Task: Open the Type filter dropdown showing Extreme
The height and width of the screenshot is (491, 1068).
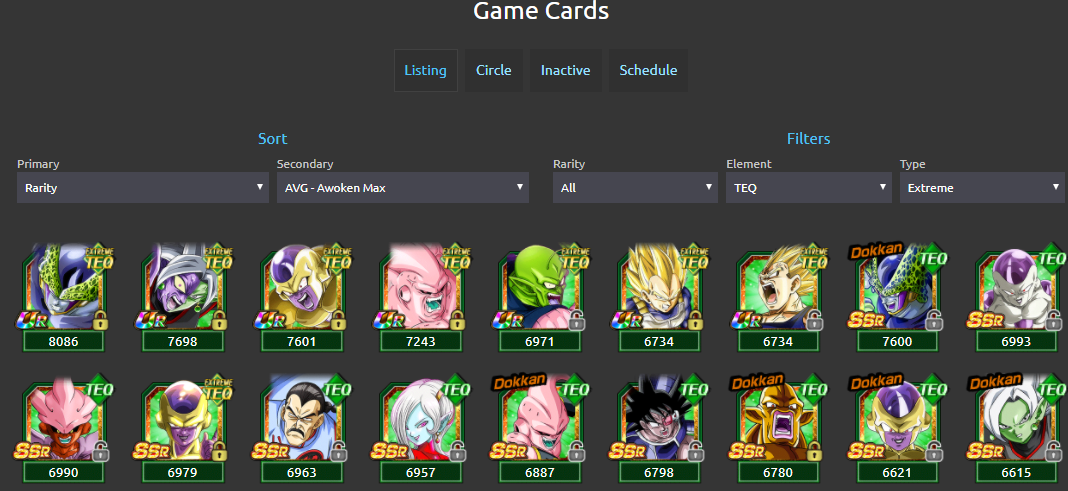Action: tap(981, 187)
